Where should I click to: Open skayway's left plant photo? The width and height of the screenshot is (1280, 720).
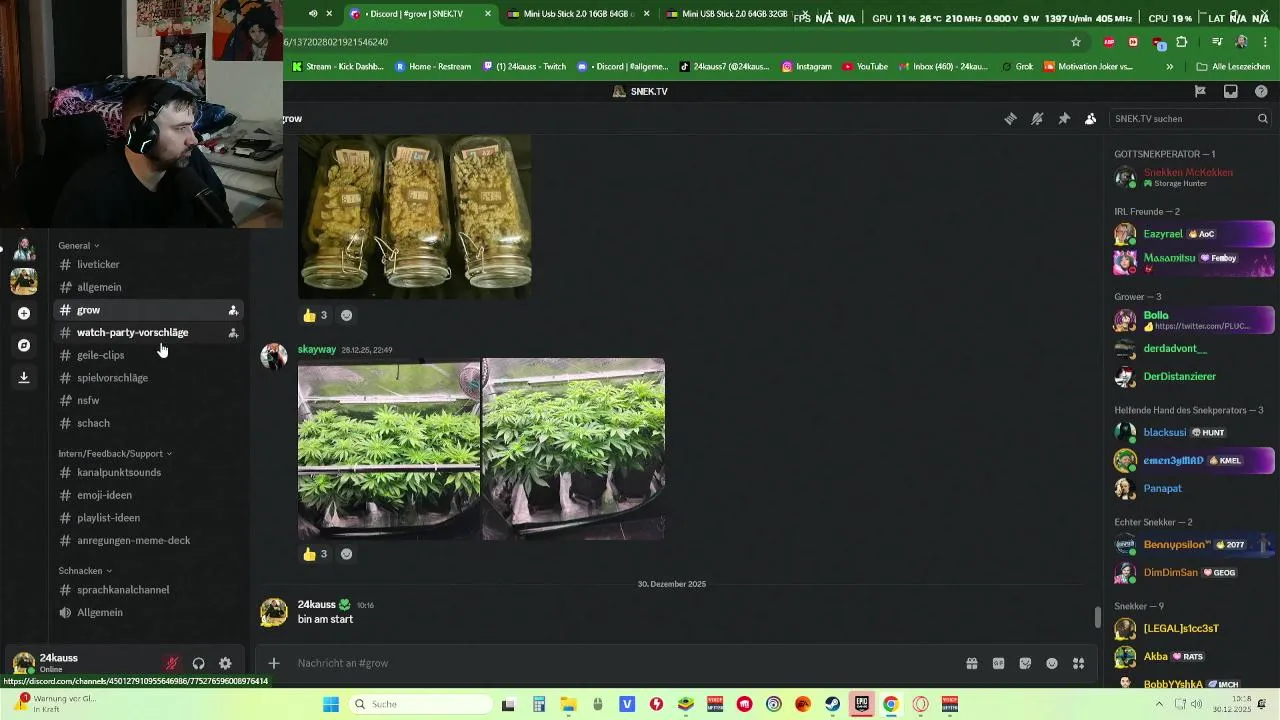[x=389, y=449]
